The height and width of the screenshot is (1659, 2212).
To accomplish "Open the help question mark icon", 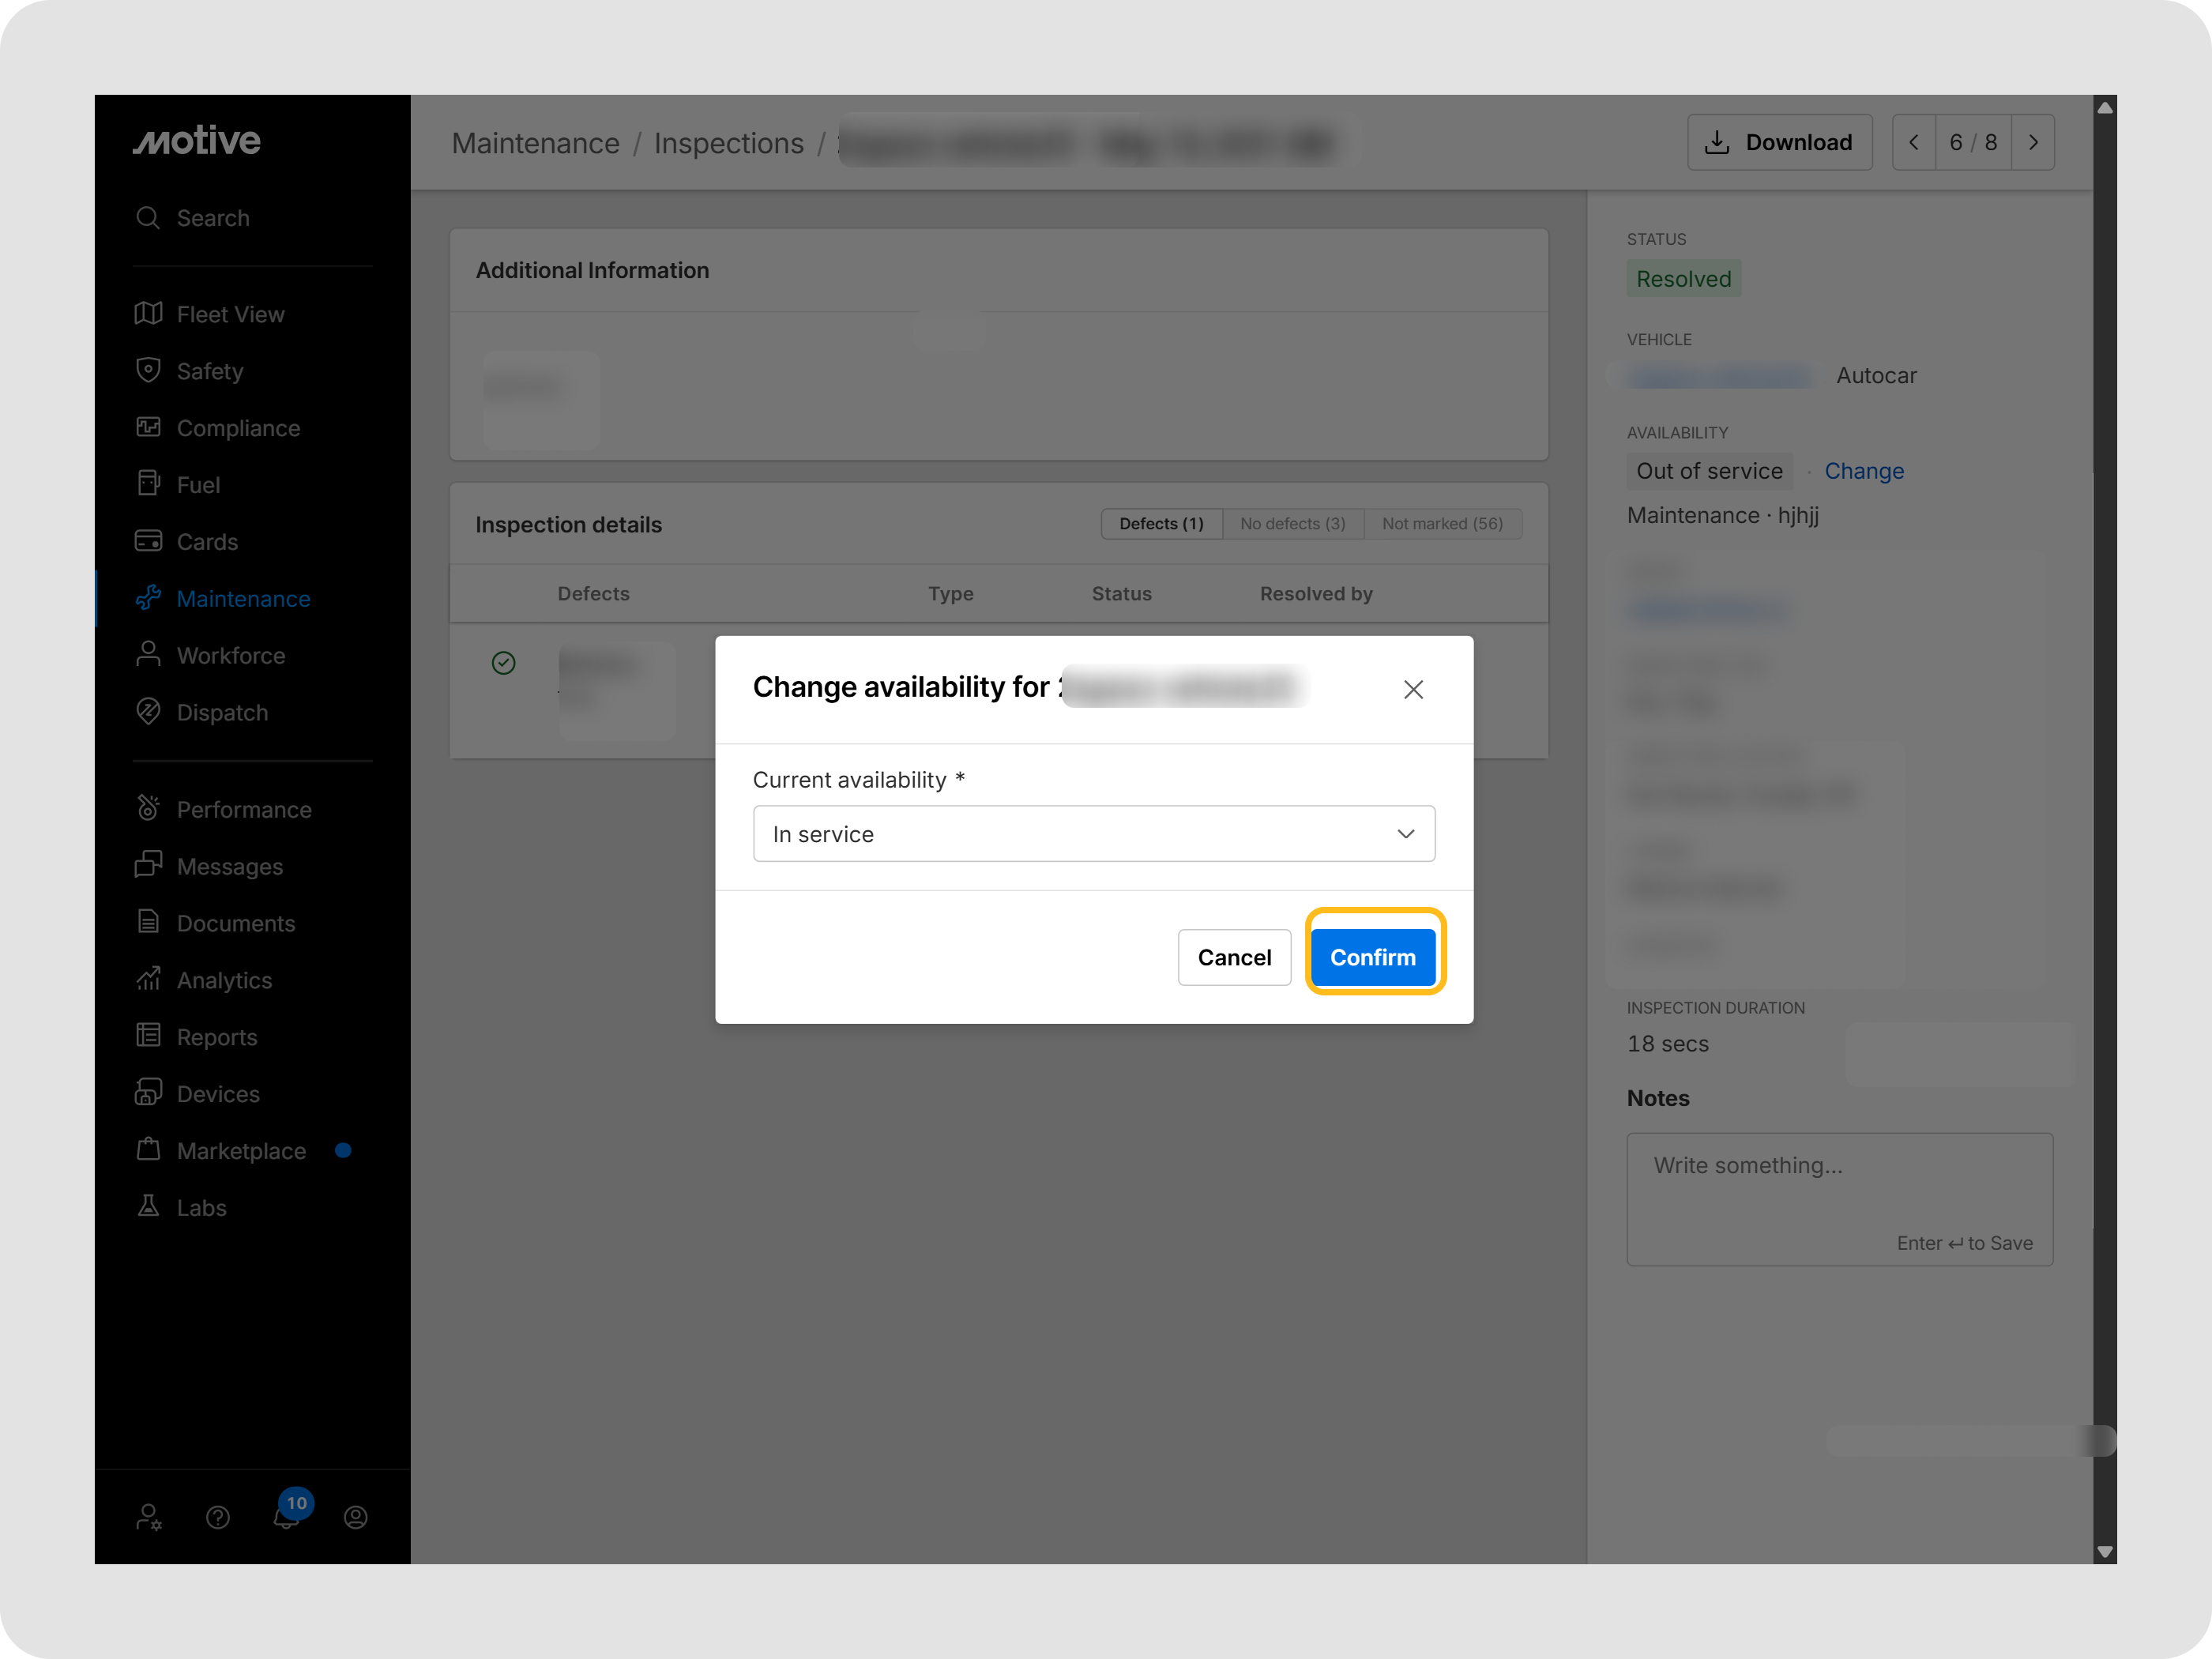I will pos(218,1518).
